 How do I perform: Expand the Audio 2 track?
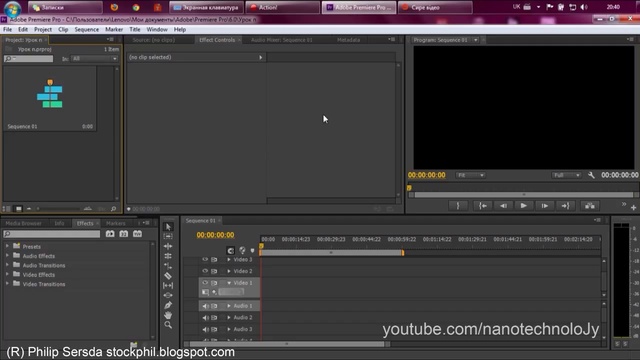229,318
